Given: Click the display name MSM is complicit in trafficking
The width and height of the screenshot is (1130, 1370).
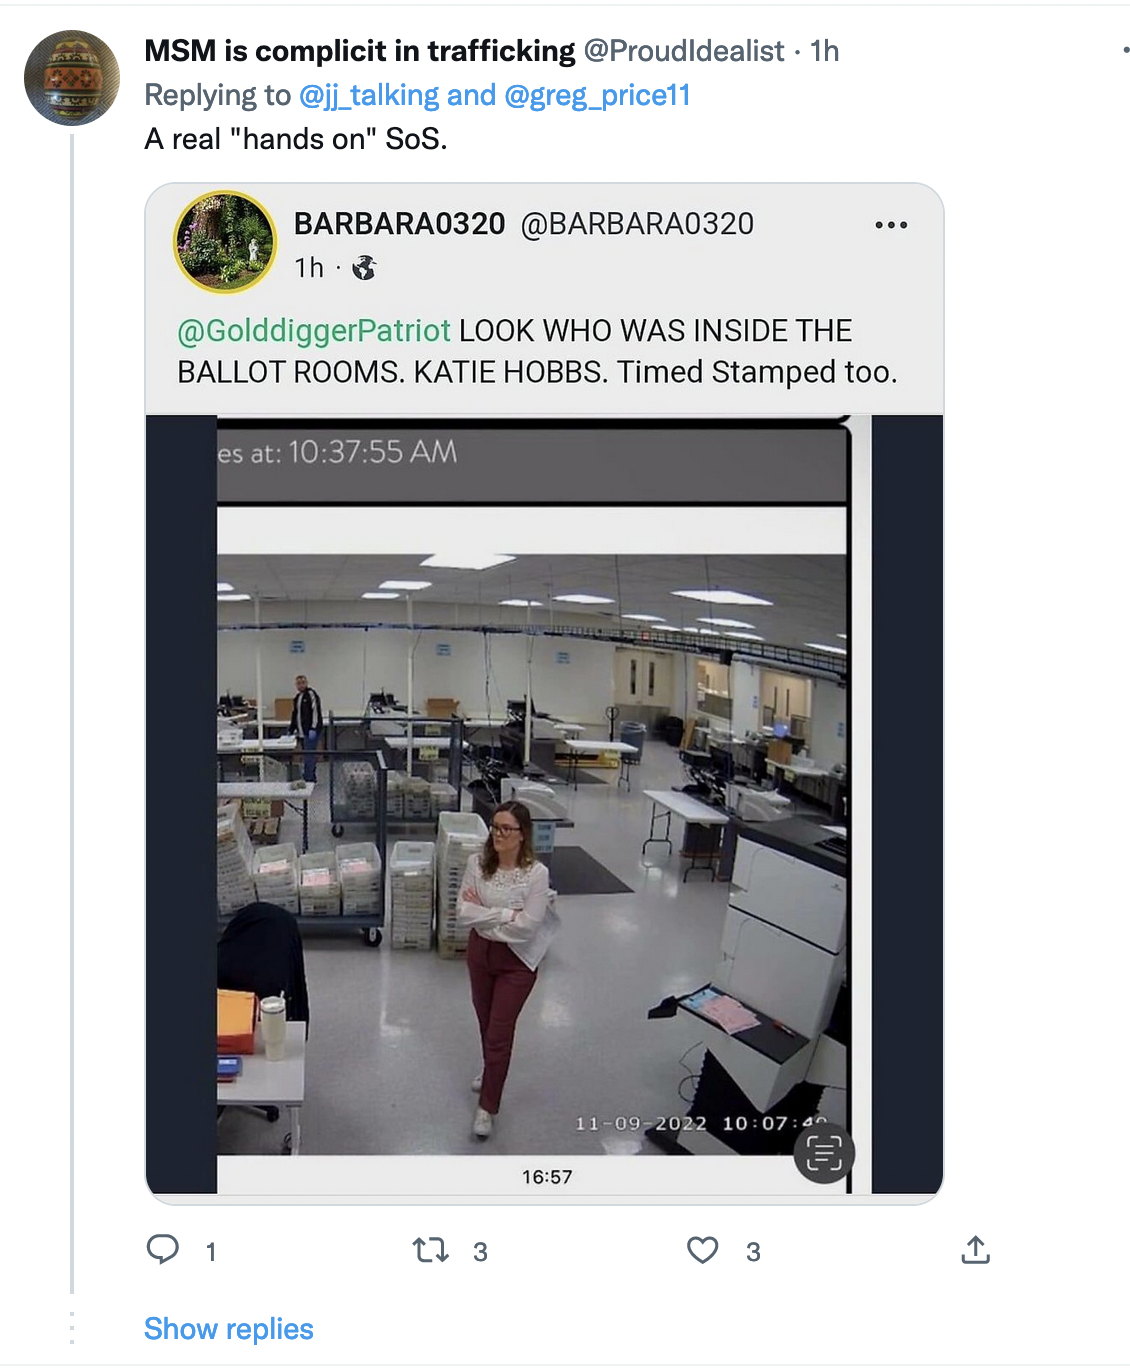Looking at the screenshot, I should 360,51.
